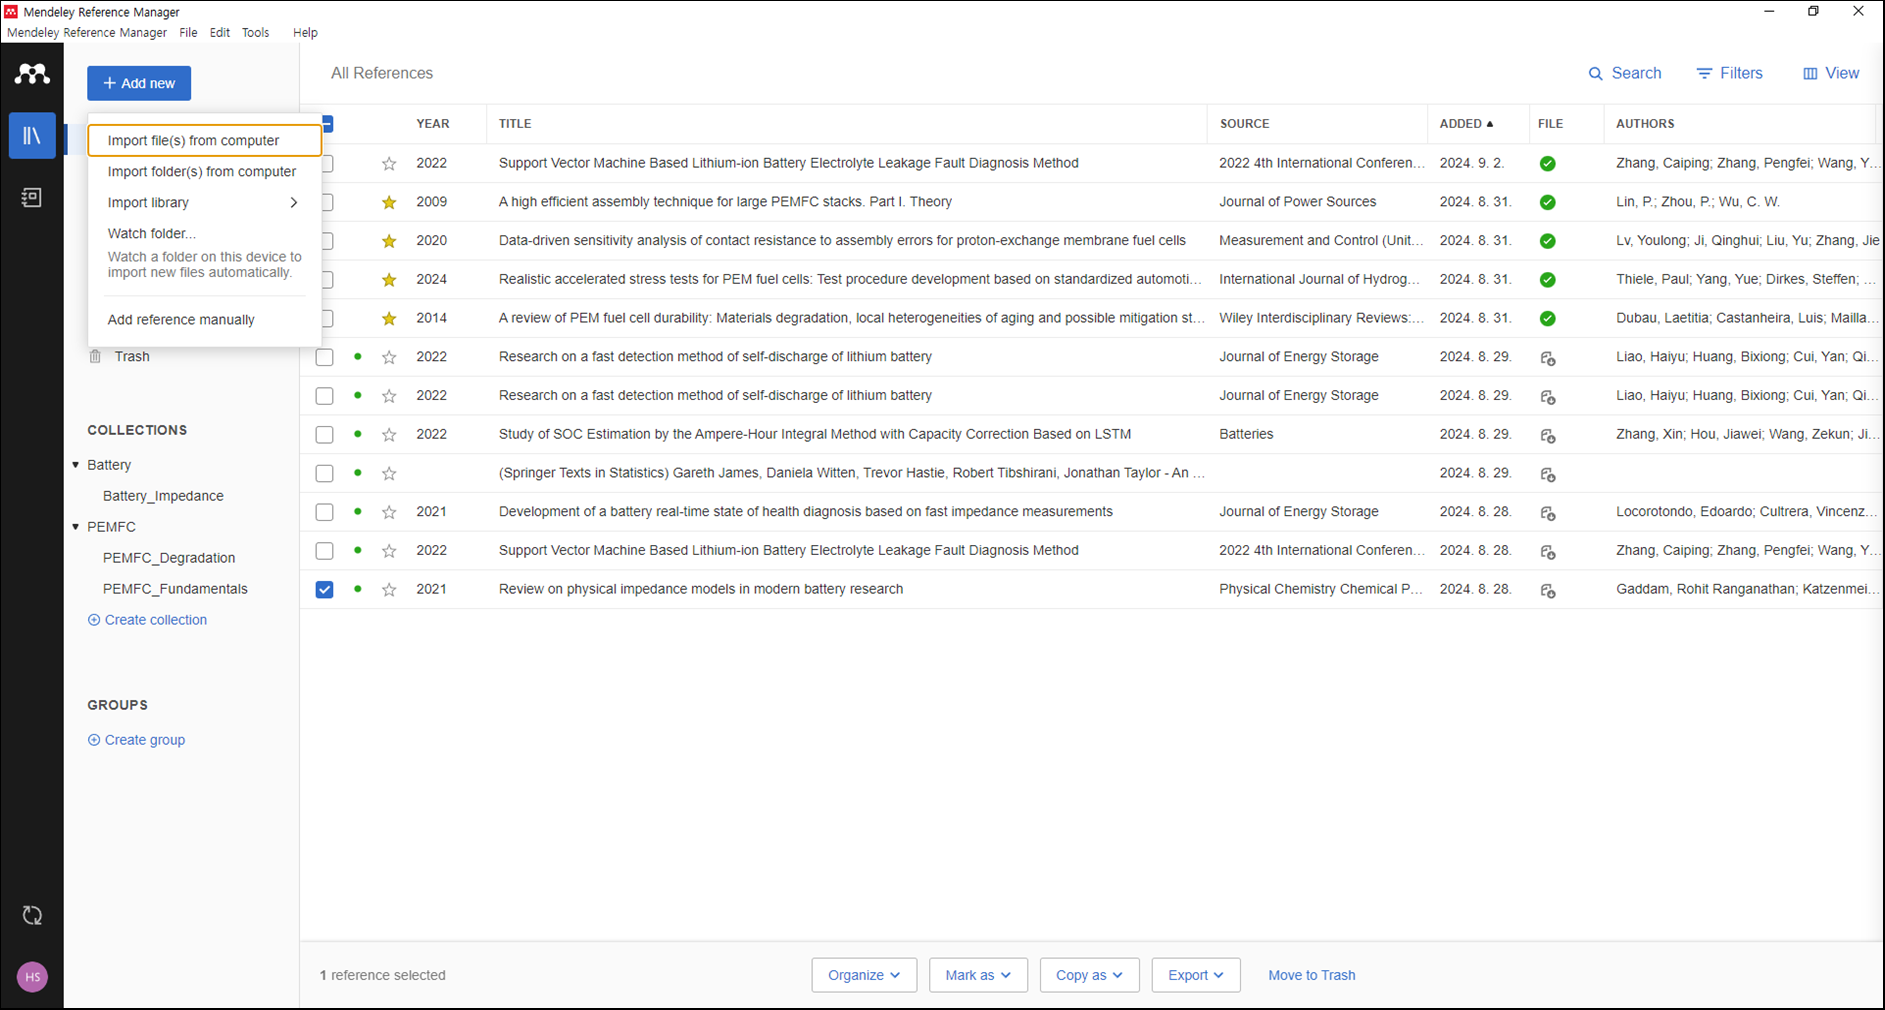1885x1010 pixels.
Task: Star the SOC Estimation LSTM reference
Action: tap(389, 435)
